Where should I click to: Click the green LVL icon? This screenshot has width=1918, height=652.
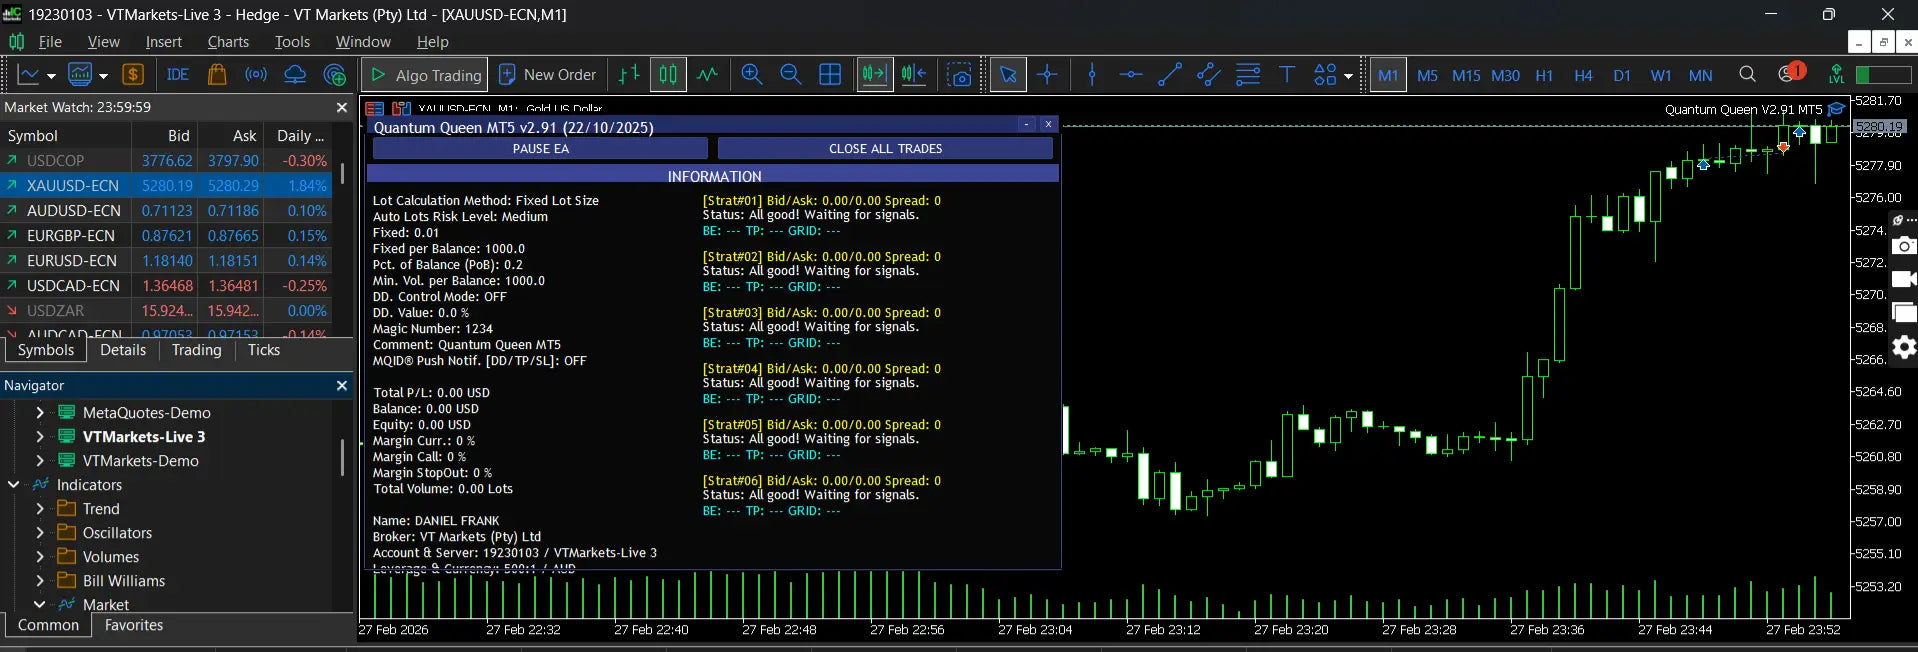point(1836,75)
